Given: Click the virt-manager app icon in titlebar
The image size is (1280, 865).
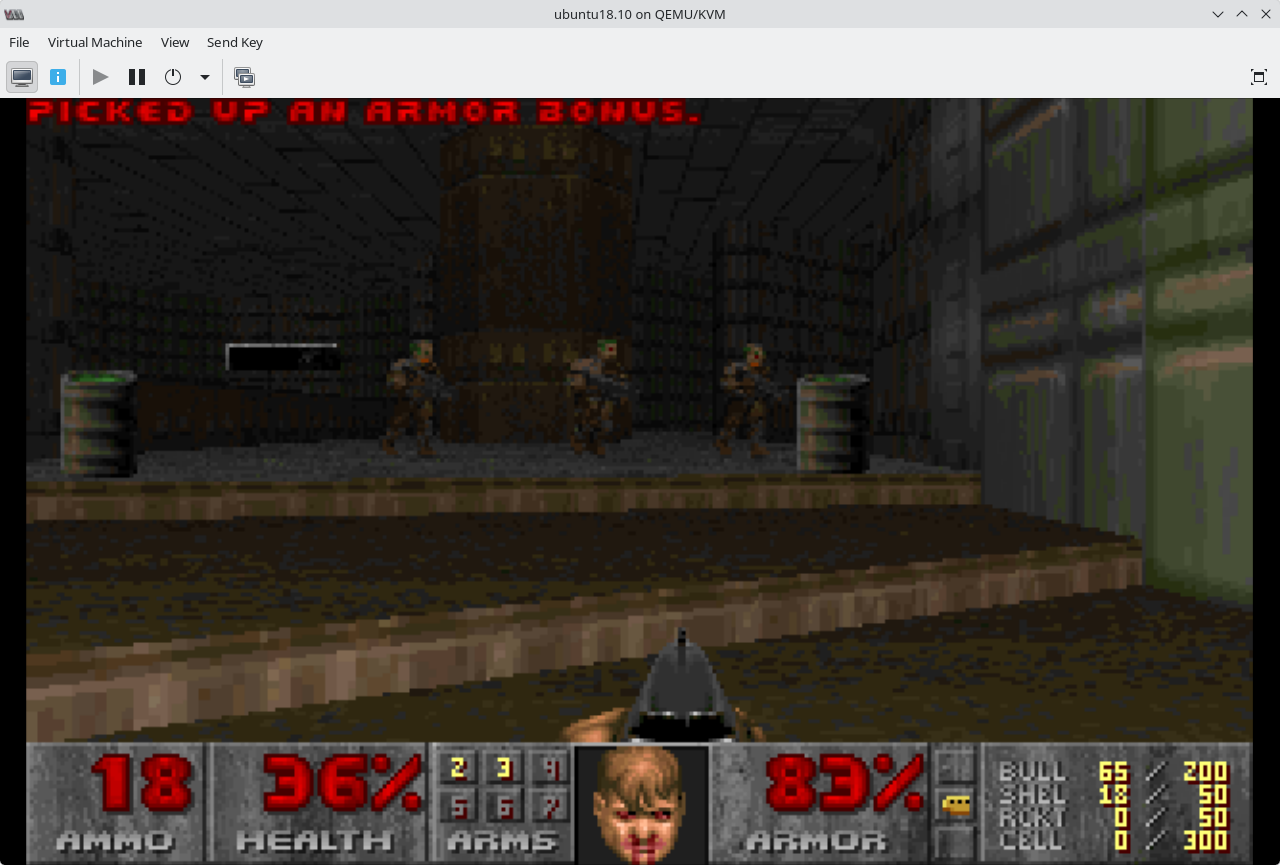Looking at the screenshot, I should click(14, 14).
